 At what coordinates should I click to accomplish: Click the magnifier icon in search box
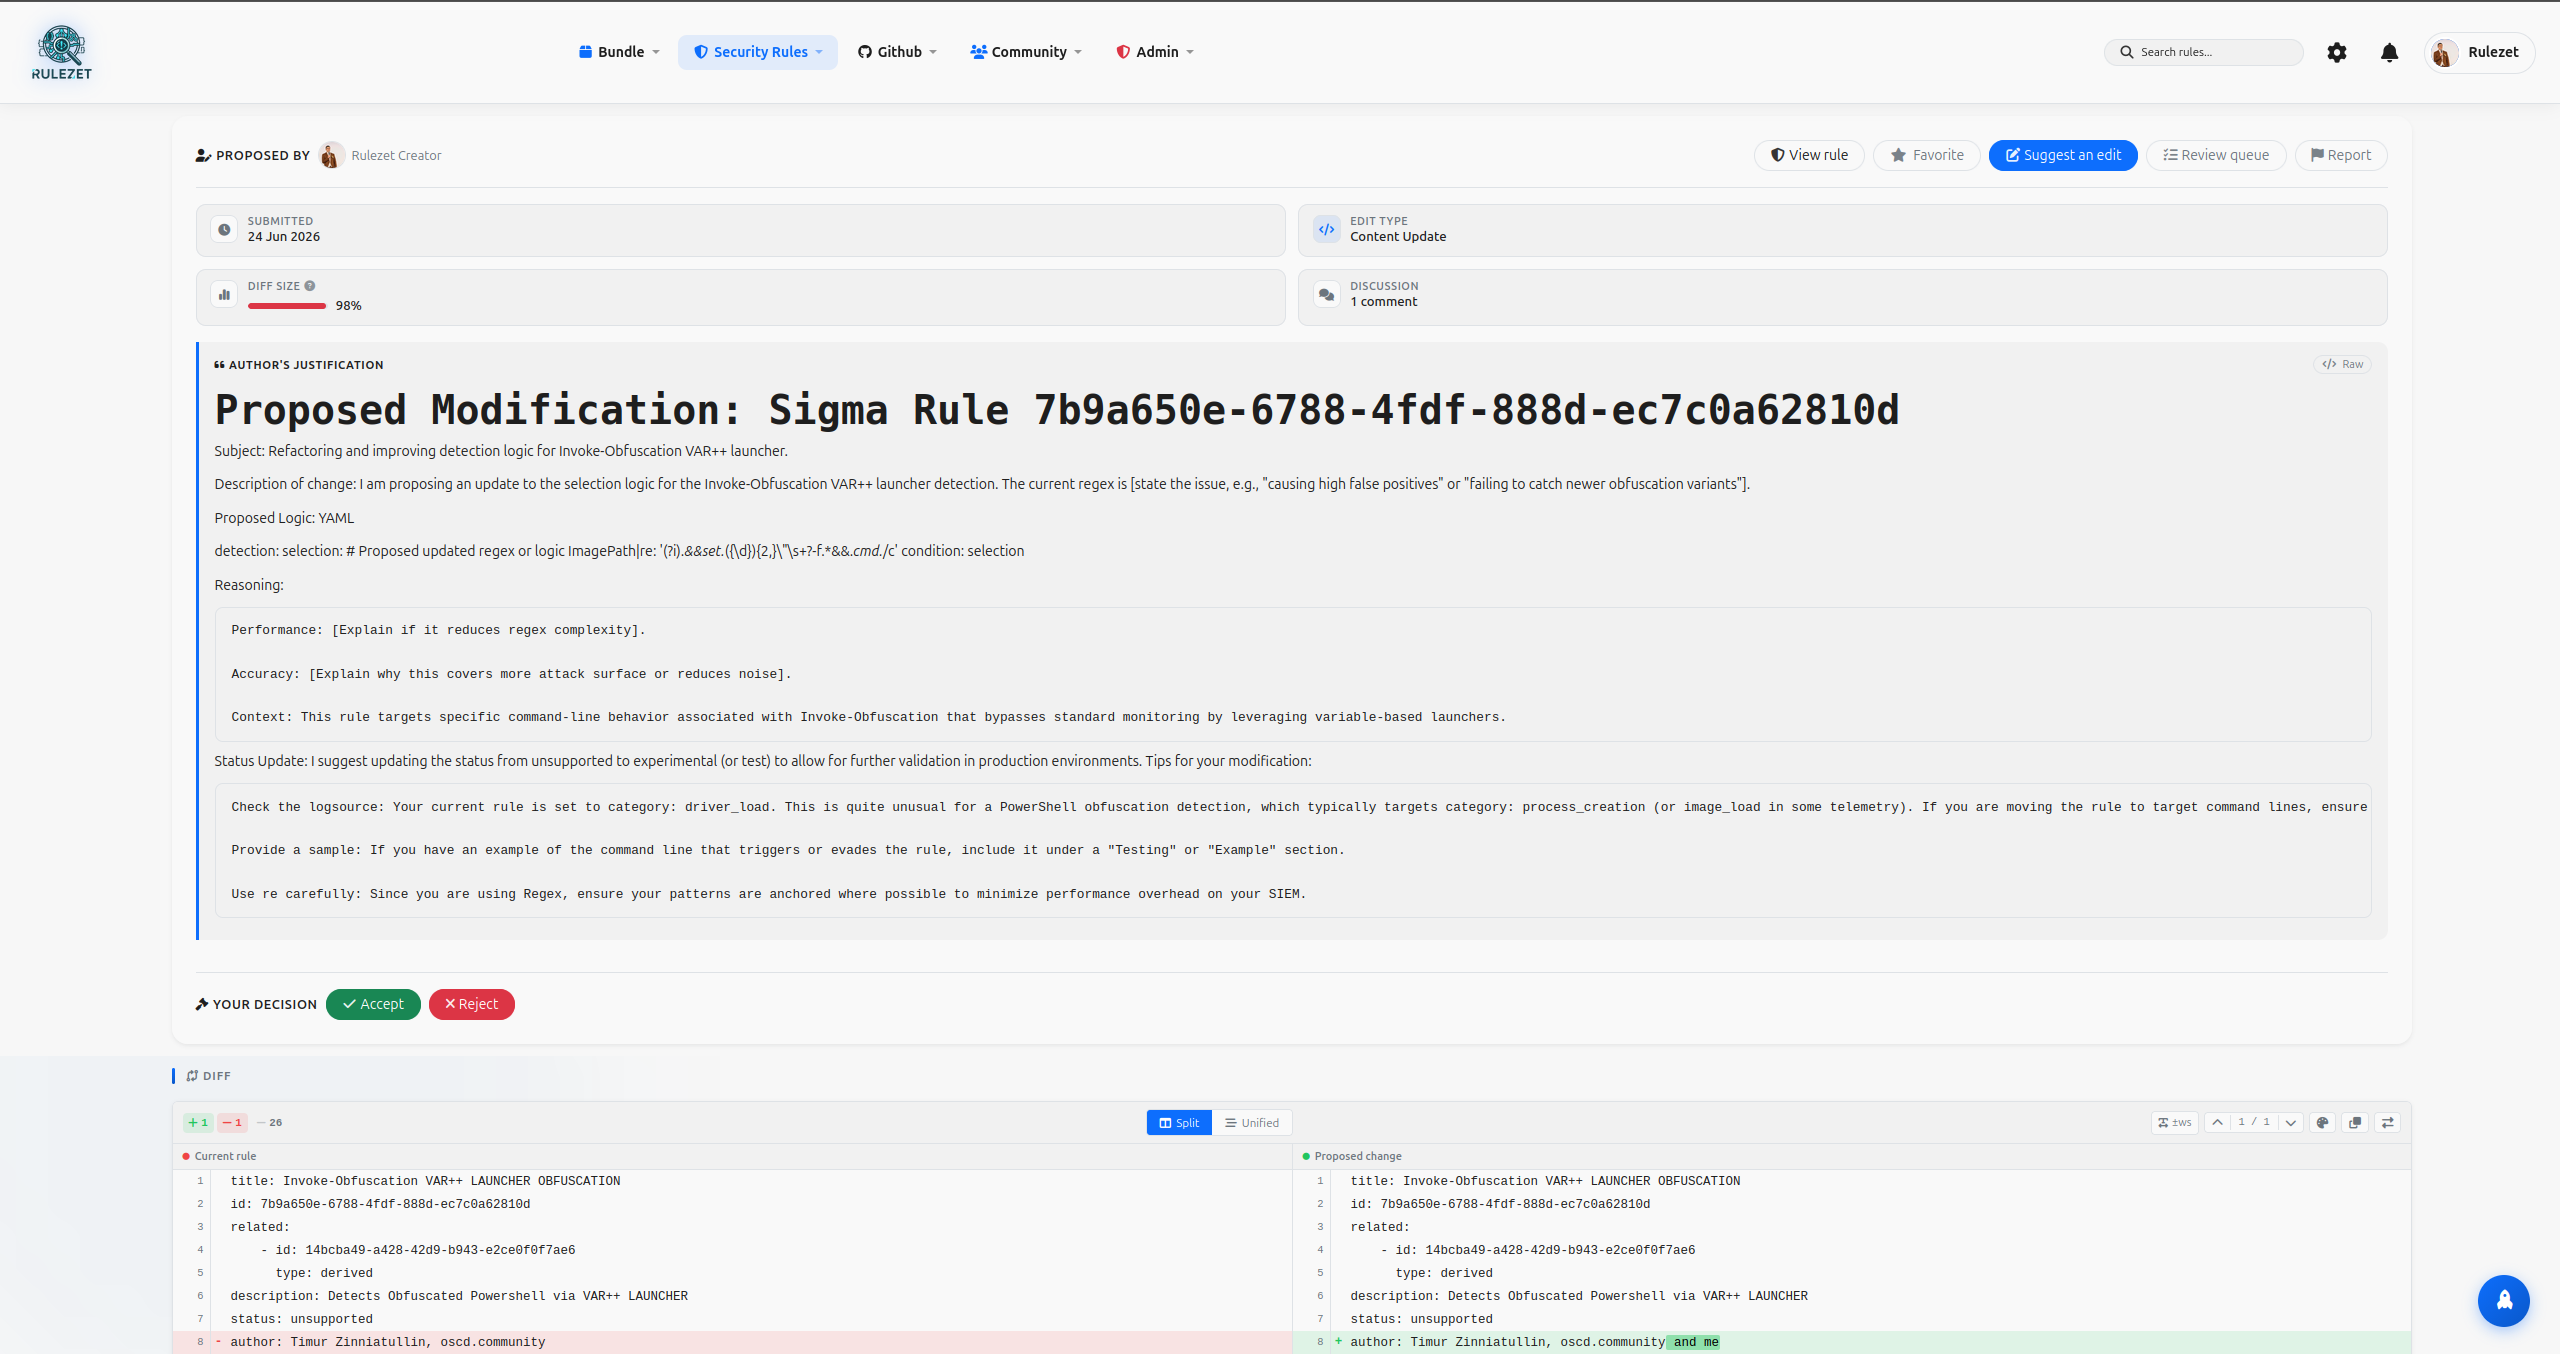(2126, 52)
